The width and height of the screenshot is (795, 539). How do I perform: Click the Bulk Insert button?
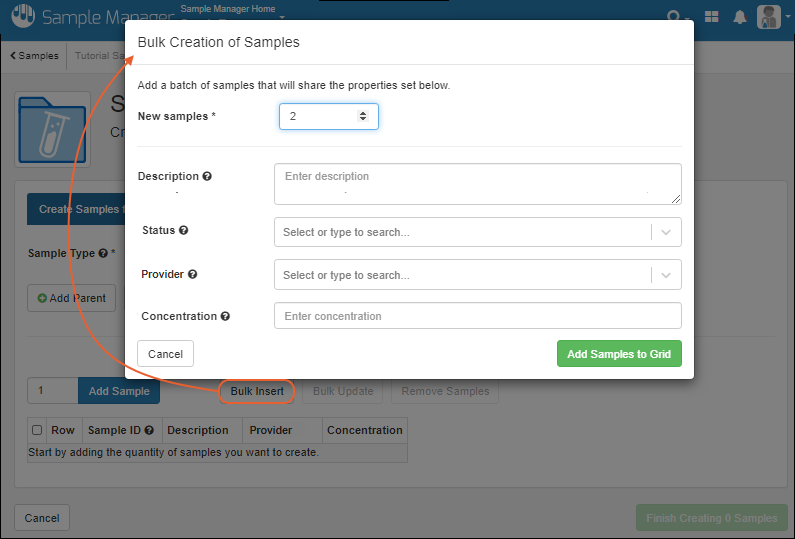(257, 391)
